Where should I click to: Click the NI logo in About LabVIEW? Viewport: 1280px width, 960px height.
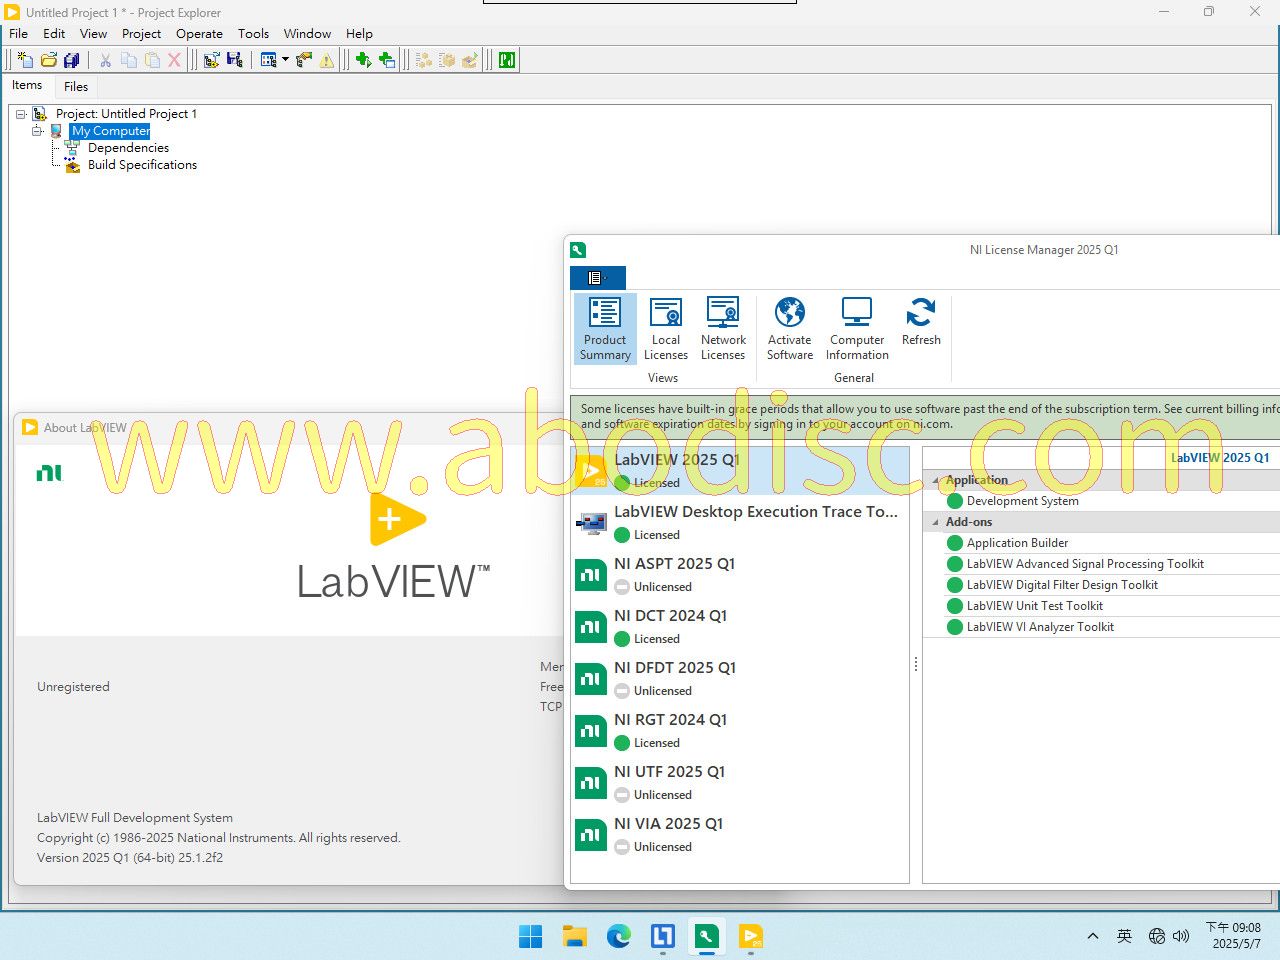tap(49, 473)
